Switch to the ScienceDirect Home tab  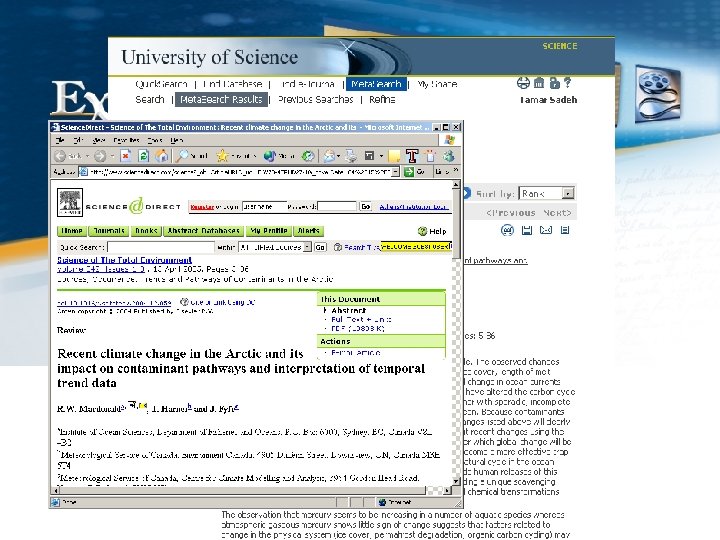(72, 231)
